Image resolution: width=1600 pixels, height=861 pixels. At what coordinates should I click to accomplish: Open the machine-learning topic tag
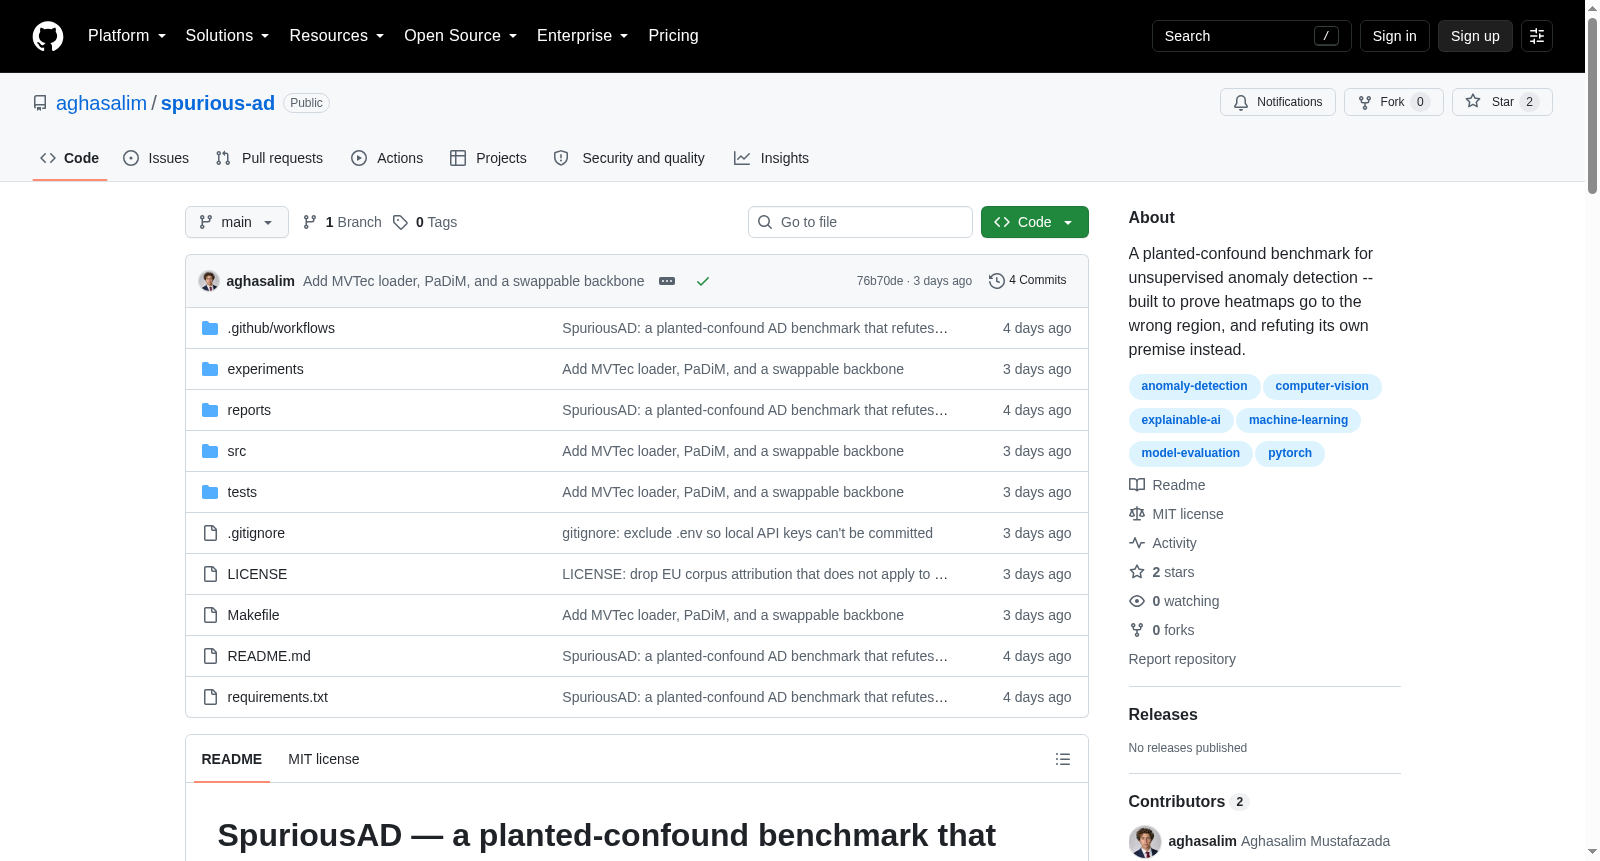[1298, 420]
